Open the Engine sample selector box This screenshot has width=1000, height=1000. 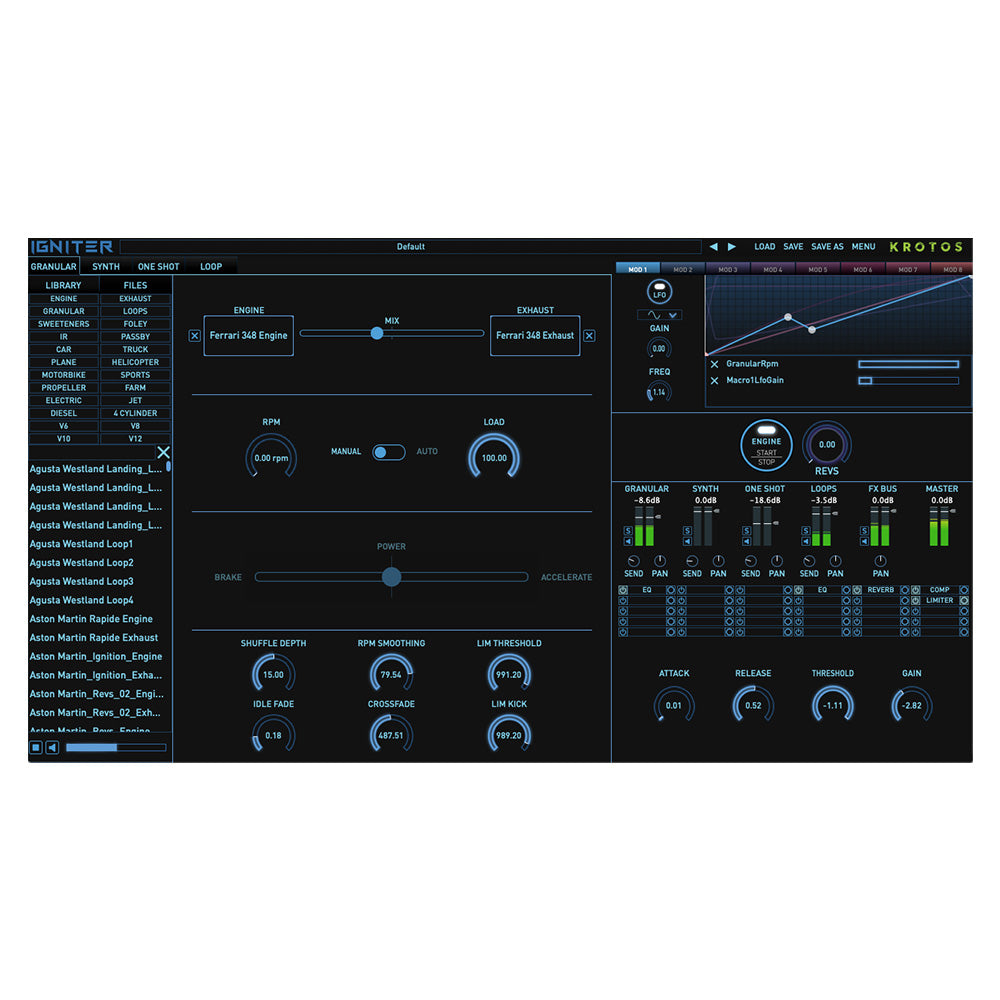248,336
